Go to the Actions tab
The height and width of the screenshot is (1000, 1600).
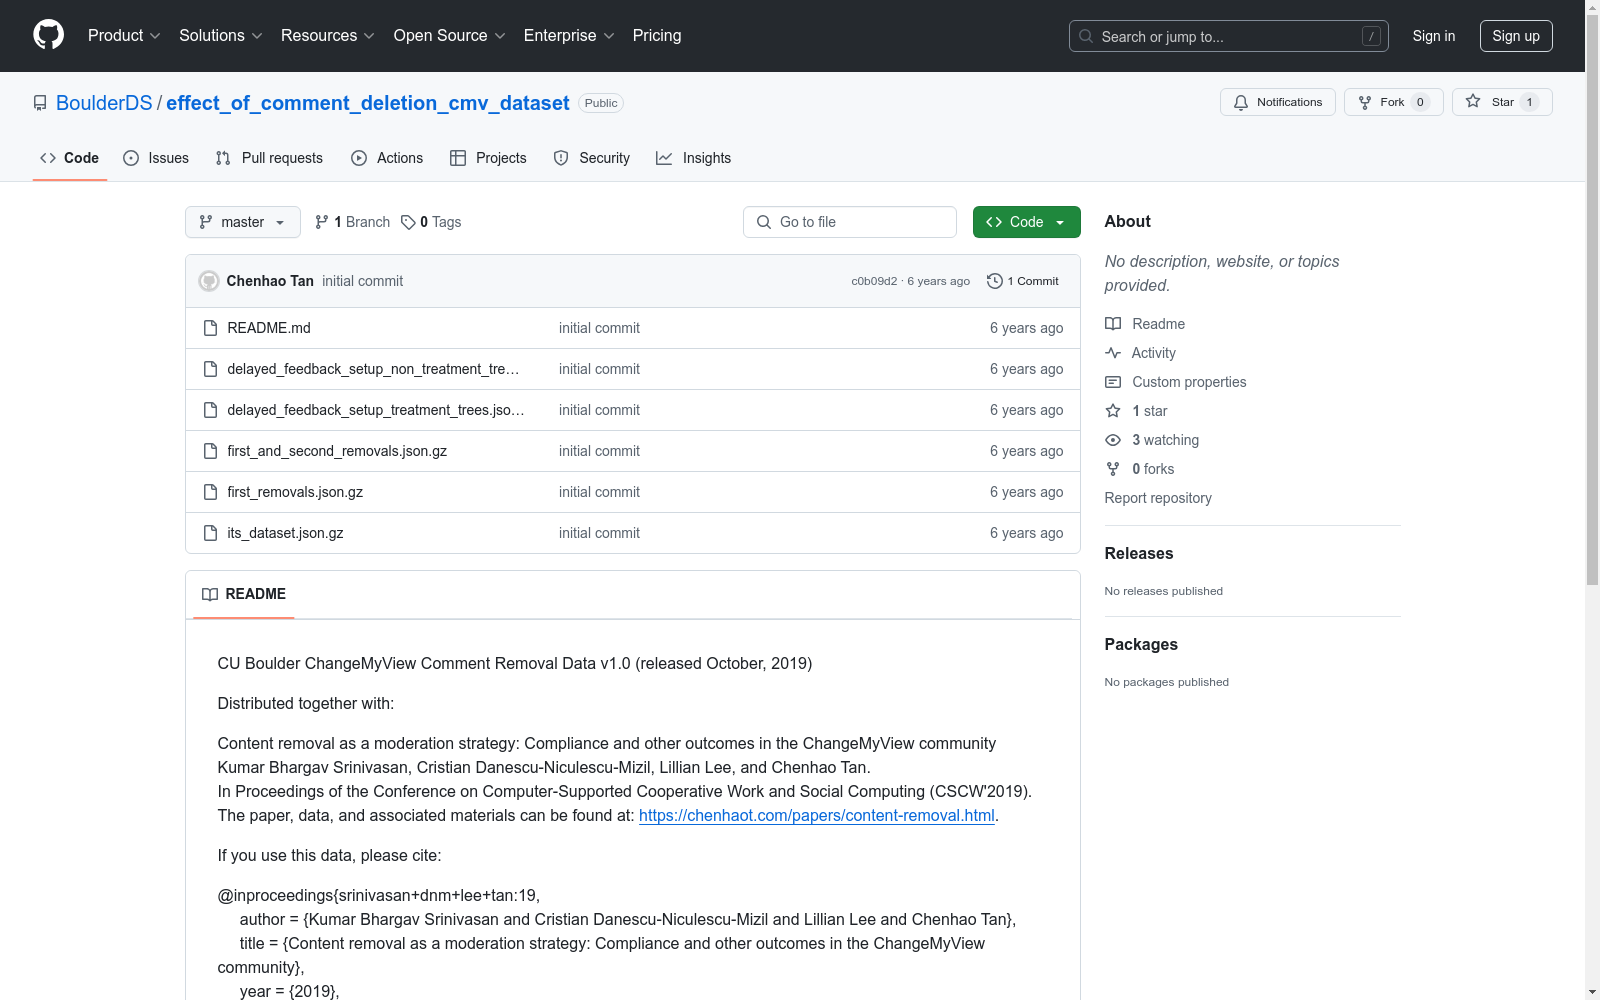pyautogui.click(x=387, y=158)
